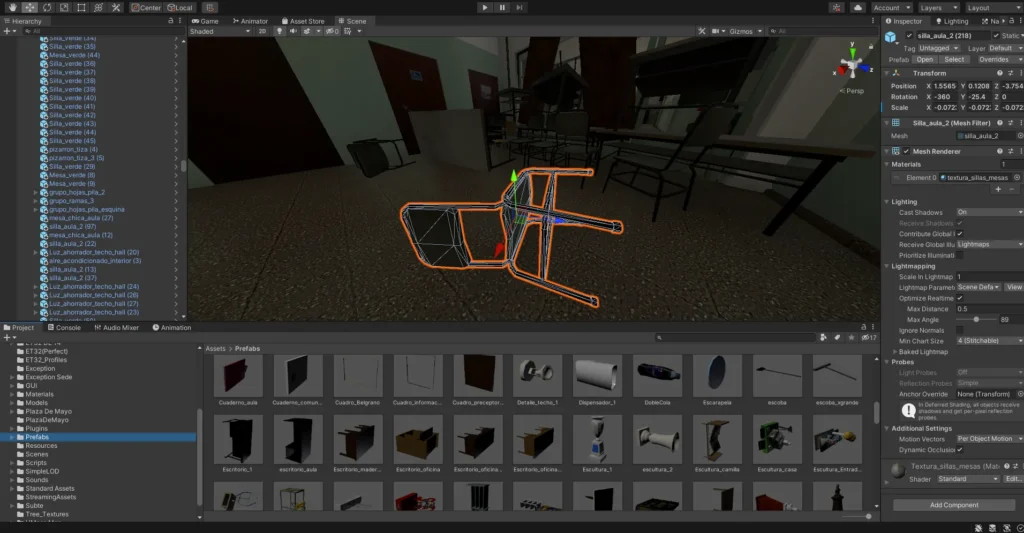This screenshot has width=1024, height=533.
Task: Open the Console tab
Action: point(64,327)
